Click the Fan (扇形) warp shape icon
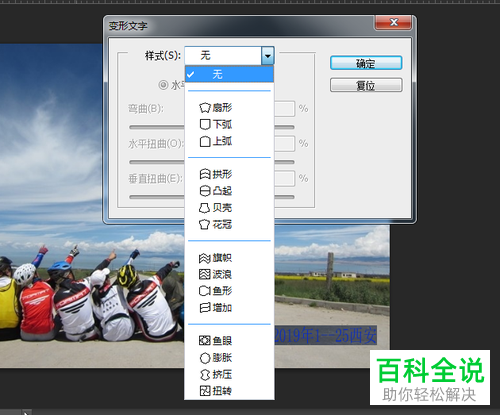The width and height of the screenshot is (500, 415). tap(205, 108)
